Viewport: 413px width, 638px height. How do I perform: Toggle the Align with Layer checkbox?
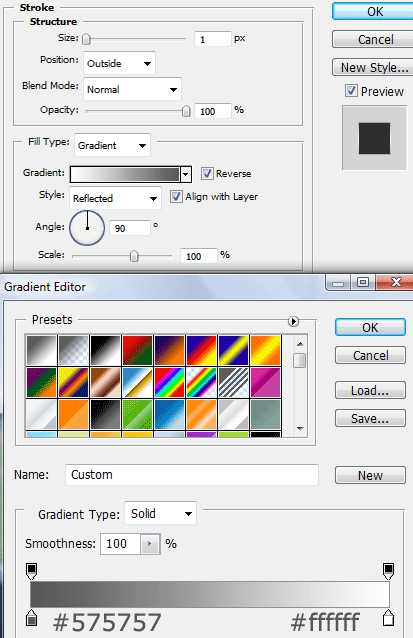tap(176, 197)
